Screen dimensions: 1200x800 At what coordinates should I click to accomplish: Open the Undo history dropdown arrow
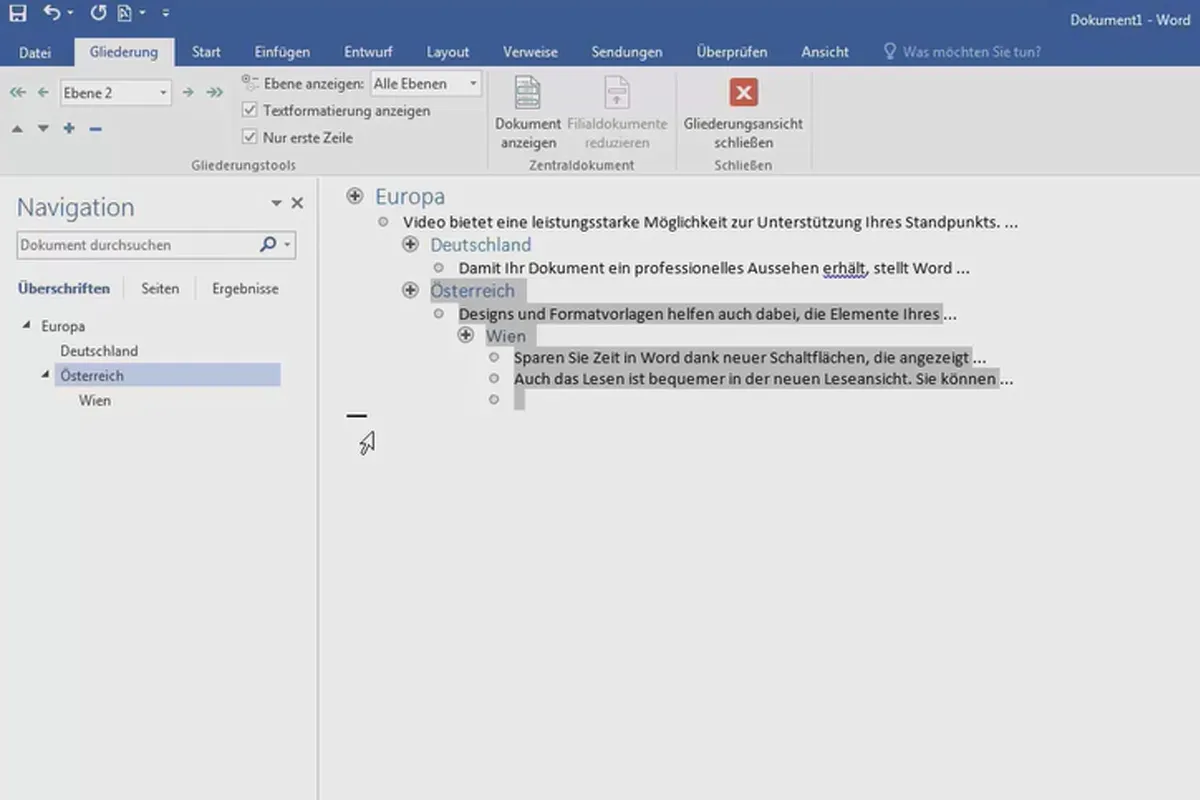coord(70,14)
